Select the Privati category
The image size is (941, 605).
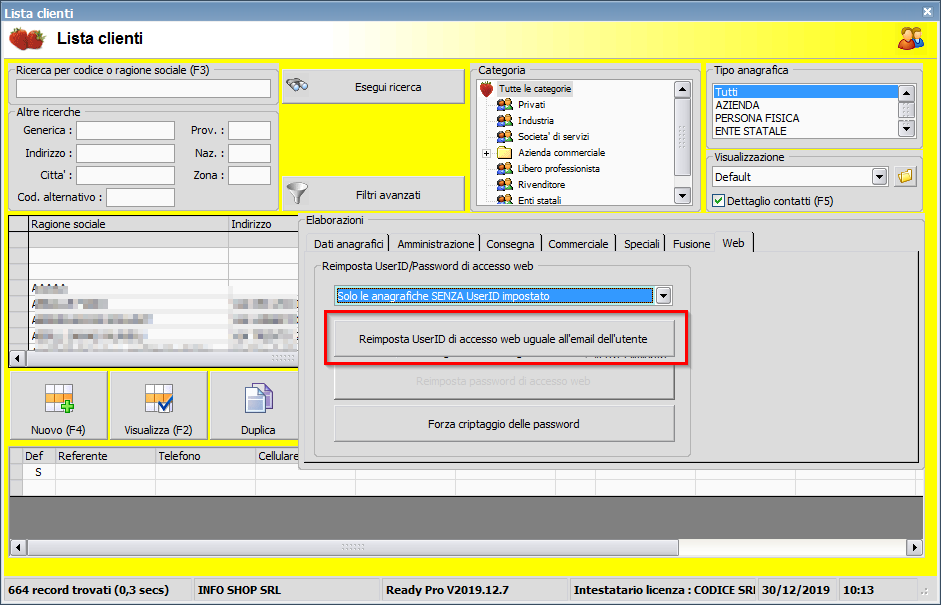pyautogui.click(x=532, y=105)
